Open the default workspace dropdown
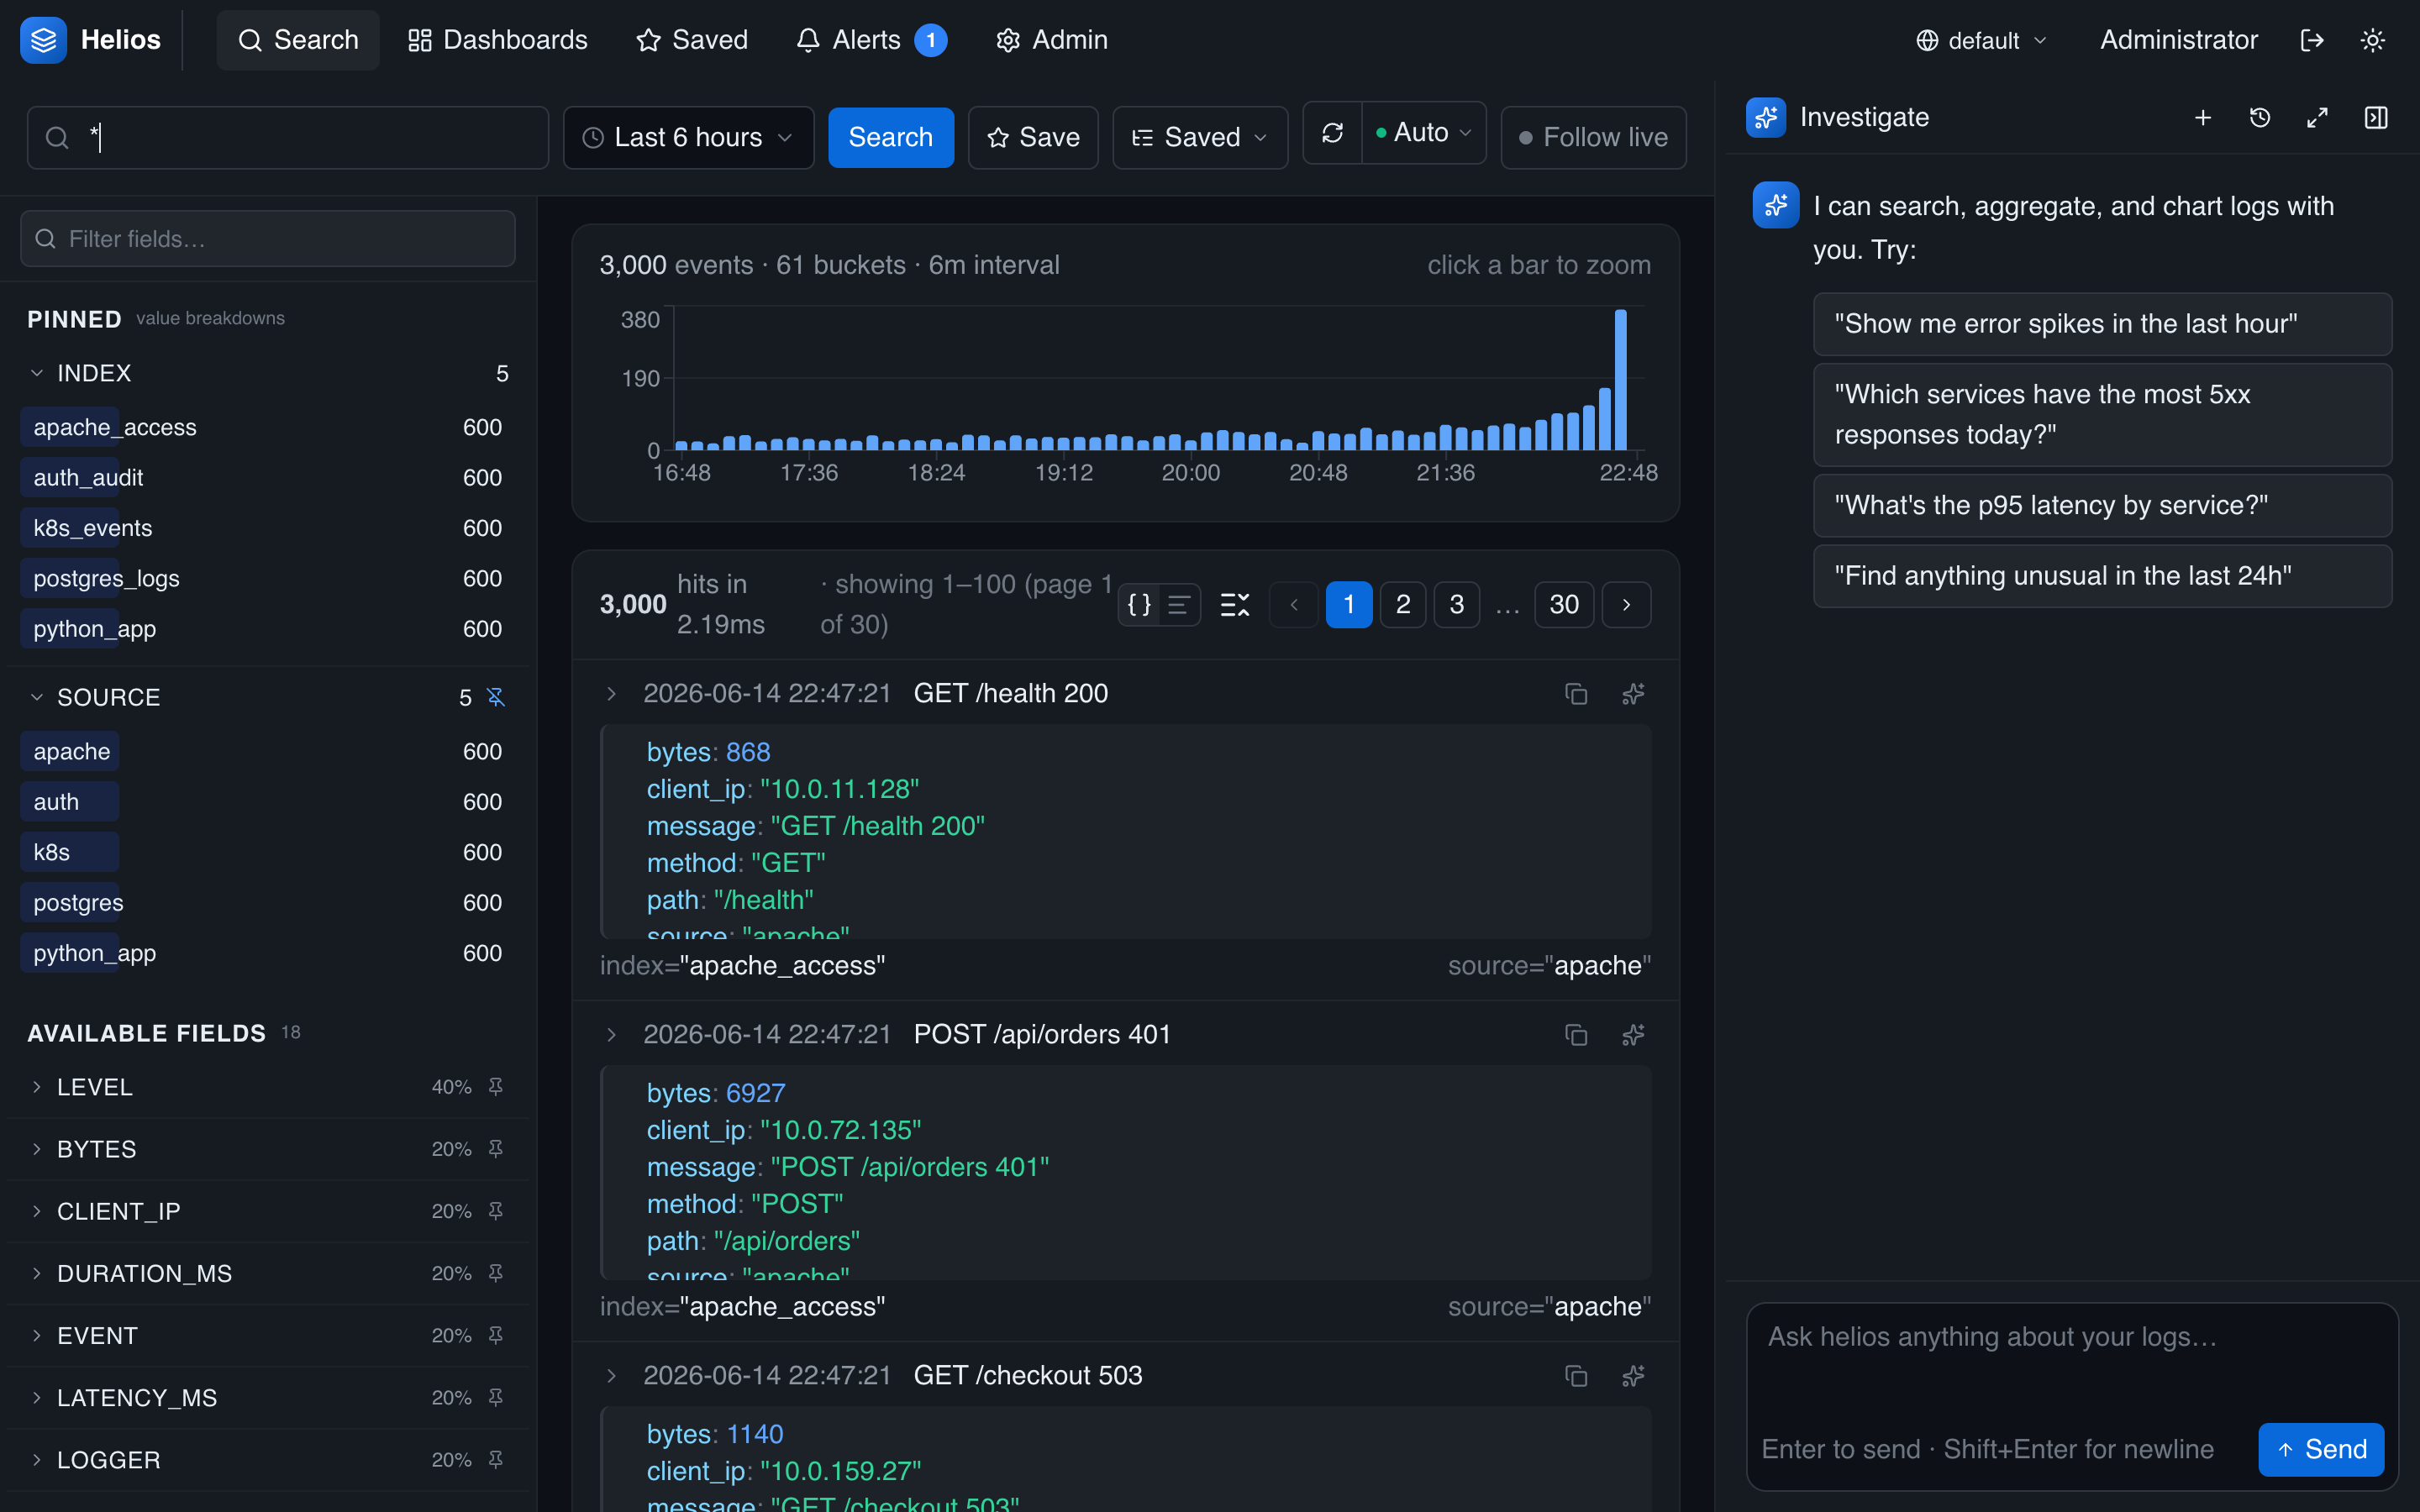Image resolution: width=2420 pixels, height=1512 pixels. [x=1981, y=40]
